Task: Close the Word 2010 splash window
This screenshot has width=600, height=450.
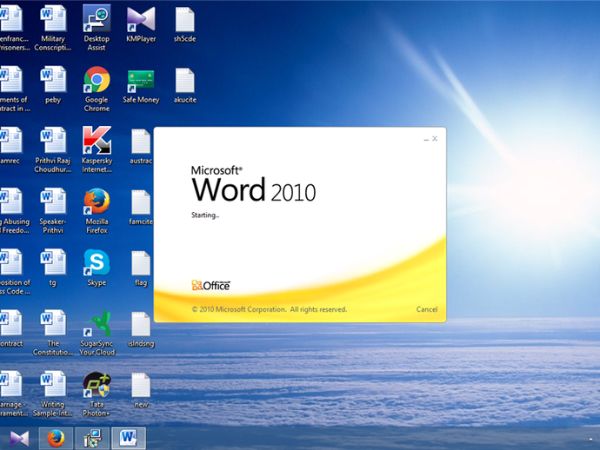Action: pos(435,139)
